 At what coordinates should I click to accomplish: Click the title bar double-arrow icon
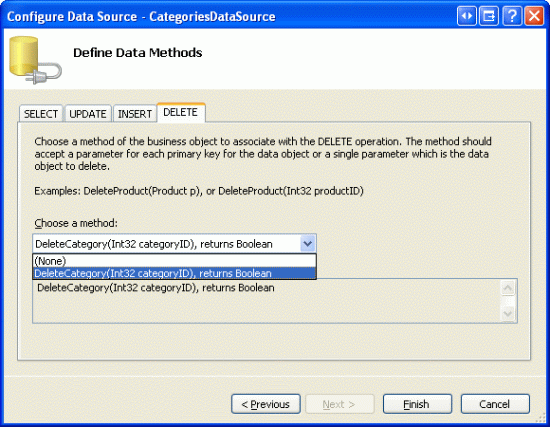(x=467, y=16)
